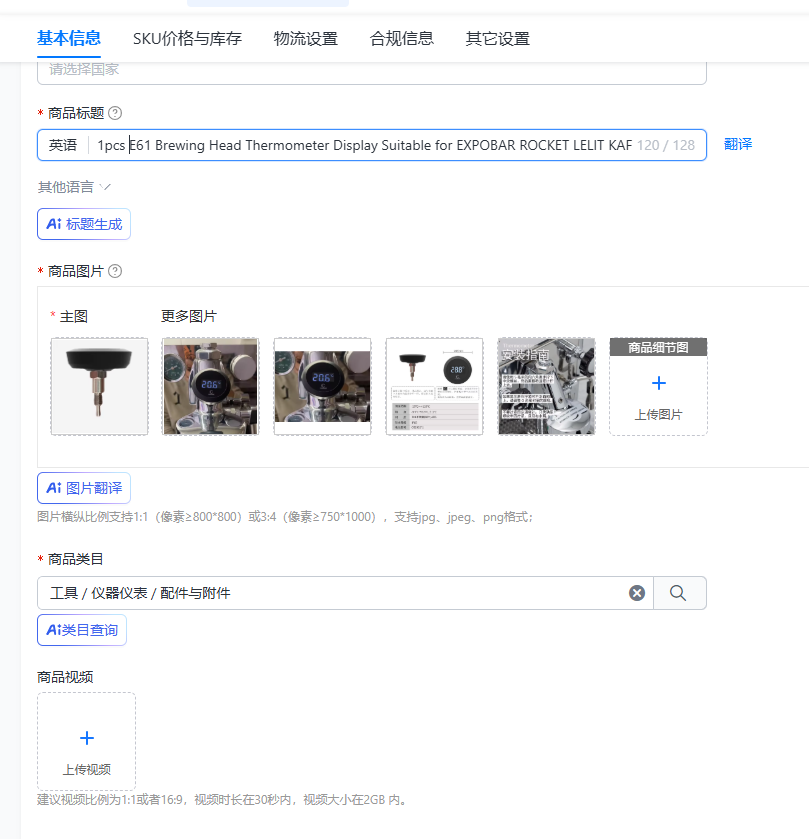Image resolution: width=809 pixels, height=839 pixels.
Task: Click the plus icon to upload video
Action: pyautogui.click(x=87, y=738)
